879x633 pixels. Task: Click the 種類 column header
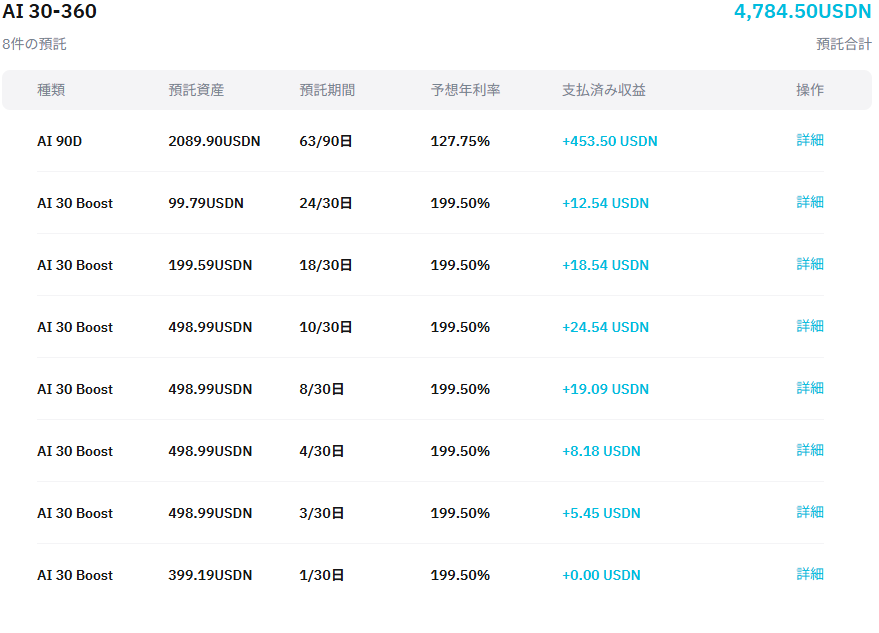51,90
